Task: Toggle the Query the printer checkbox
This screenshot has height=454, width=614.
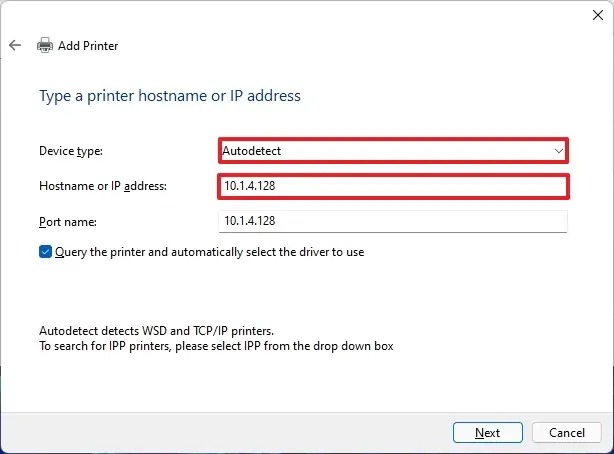Action: pos(45,252)
